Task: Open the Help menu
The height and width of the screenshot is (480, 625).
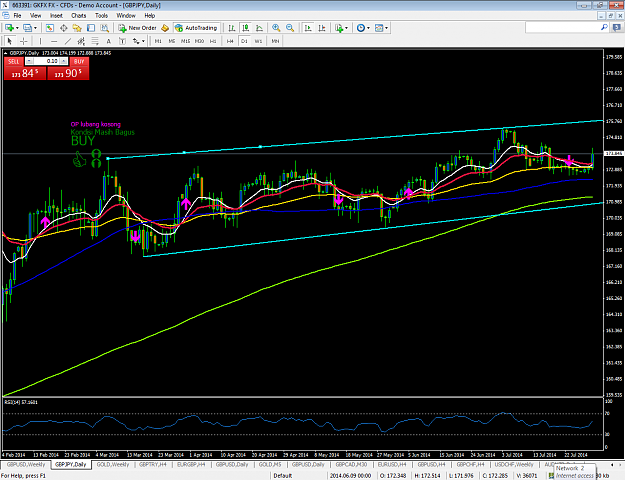Action: coord(149,16)
